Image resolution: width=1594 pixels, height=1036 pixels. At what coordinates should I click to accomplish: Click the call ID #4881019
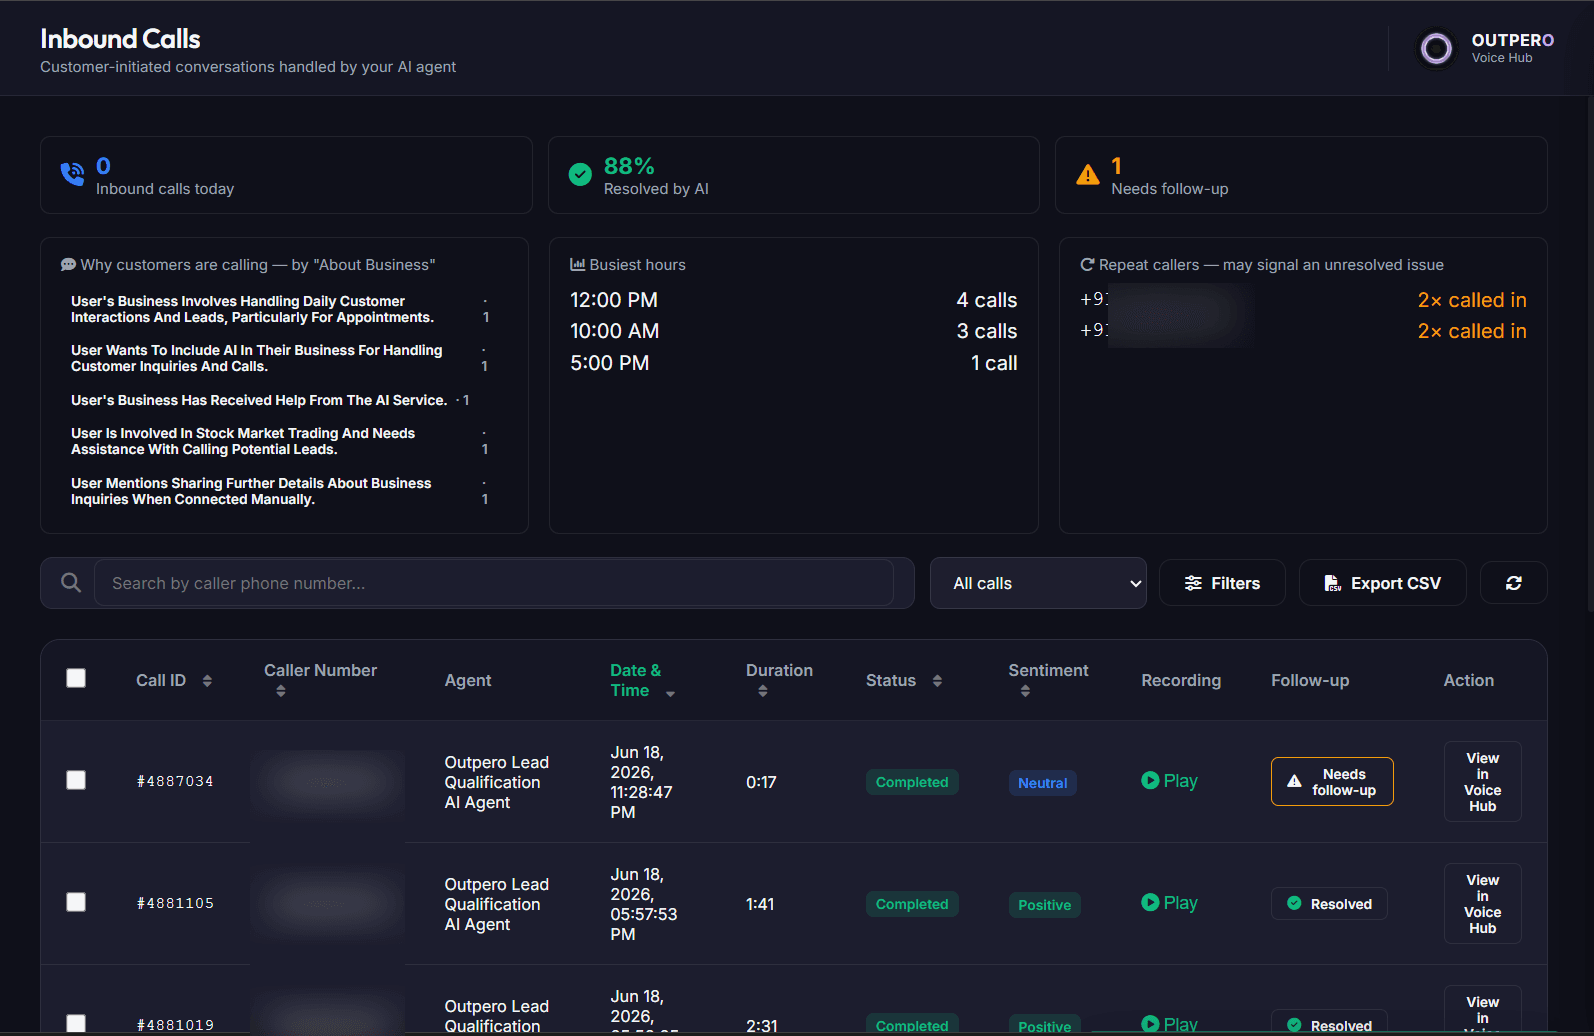(175, 1025)
